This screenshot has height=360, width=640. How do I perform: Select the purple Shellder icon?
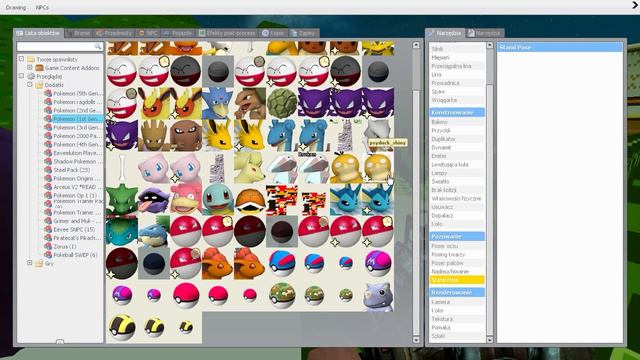coord(153,200)
